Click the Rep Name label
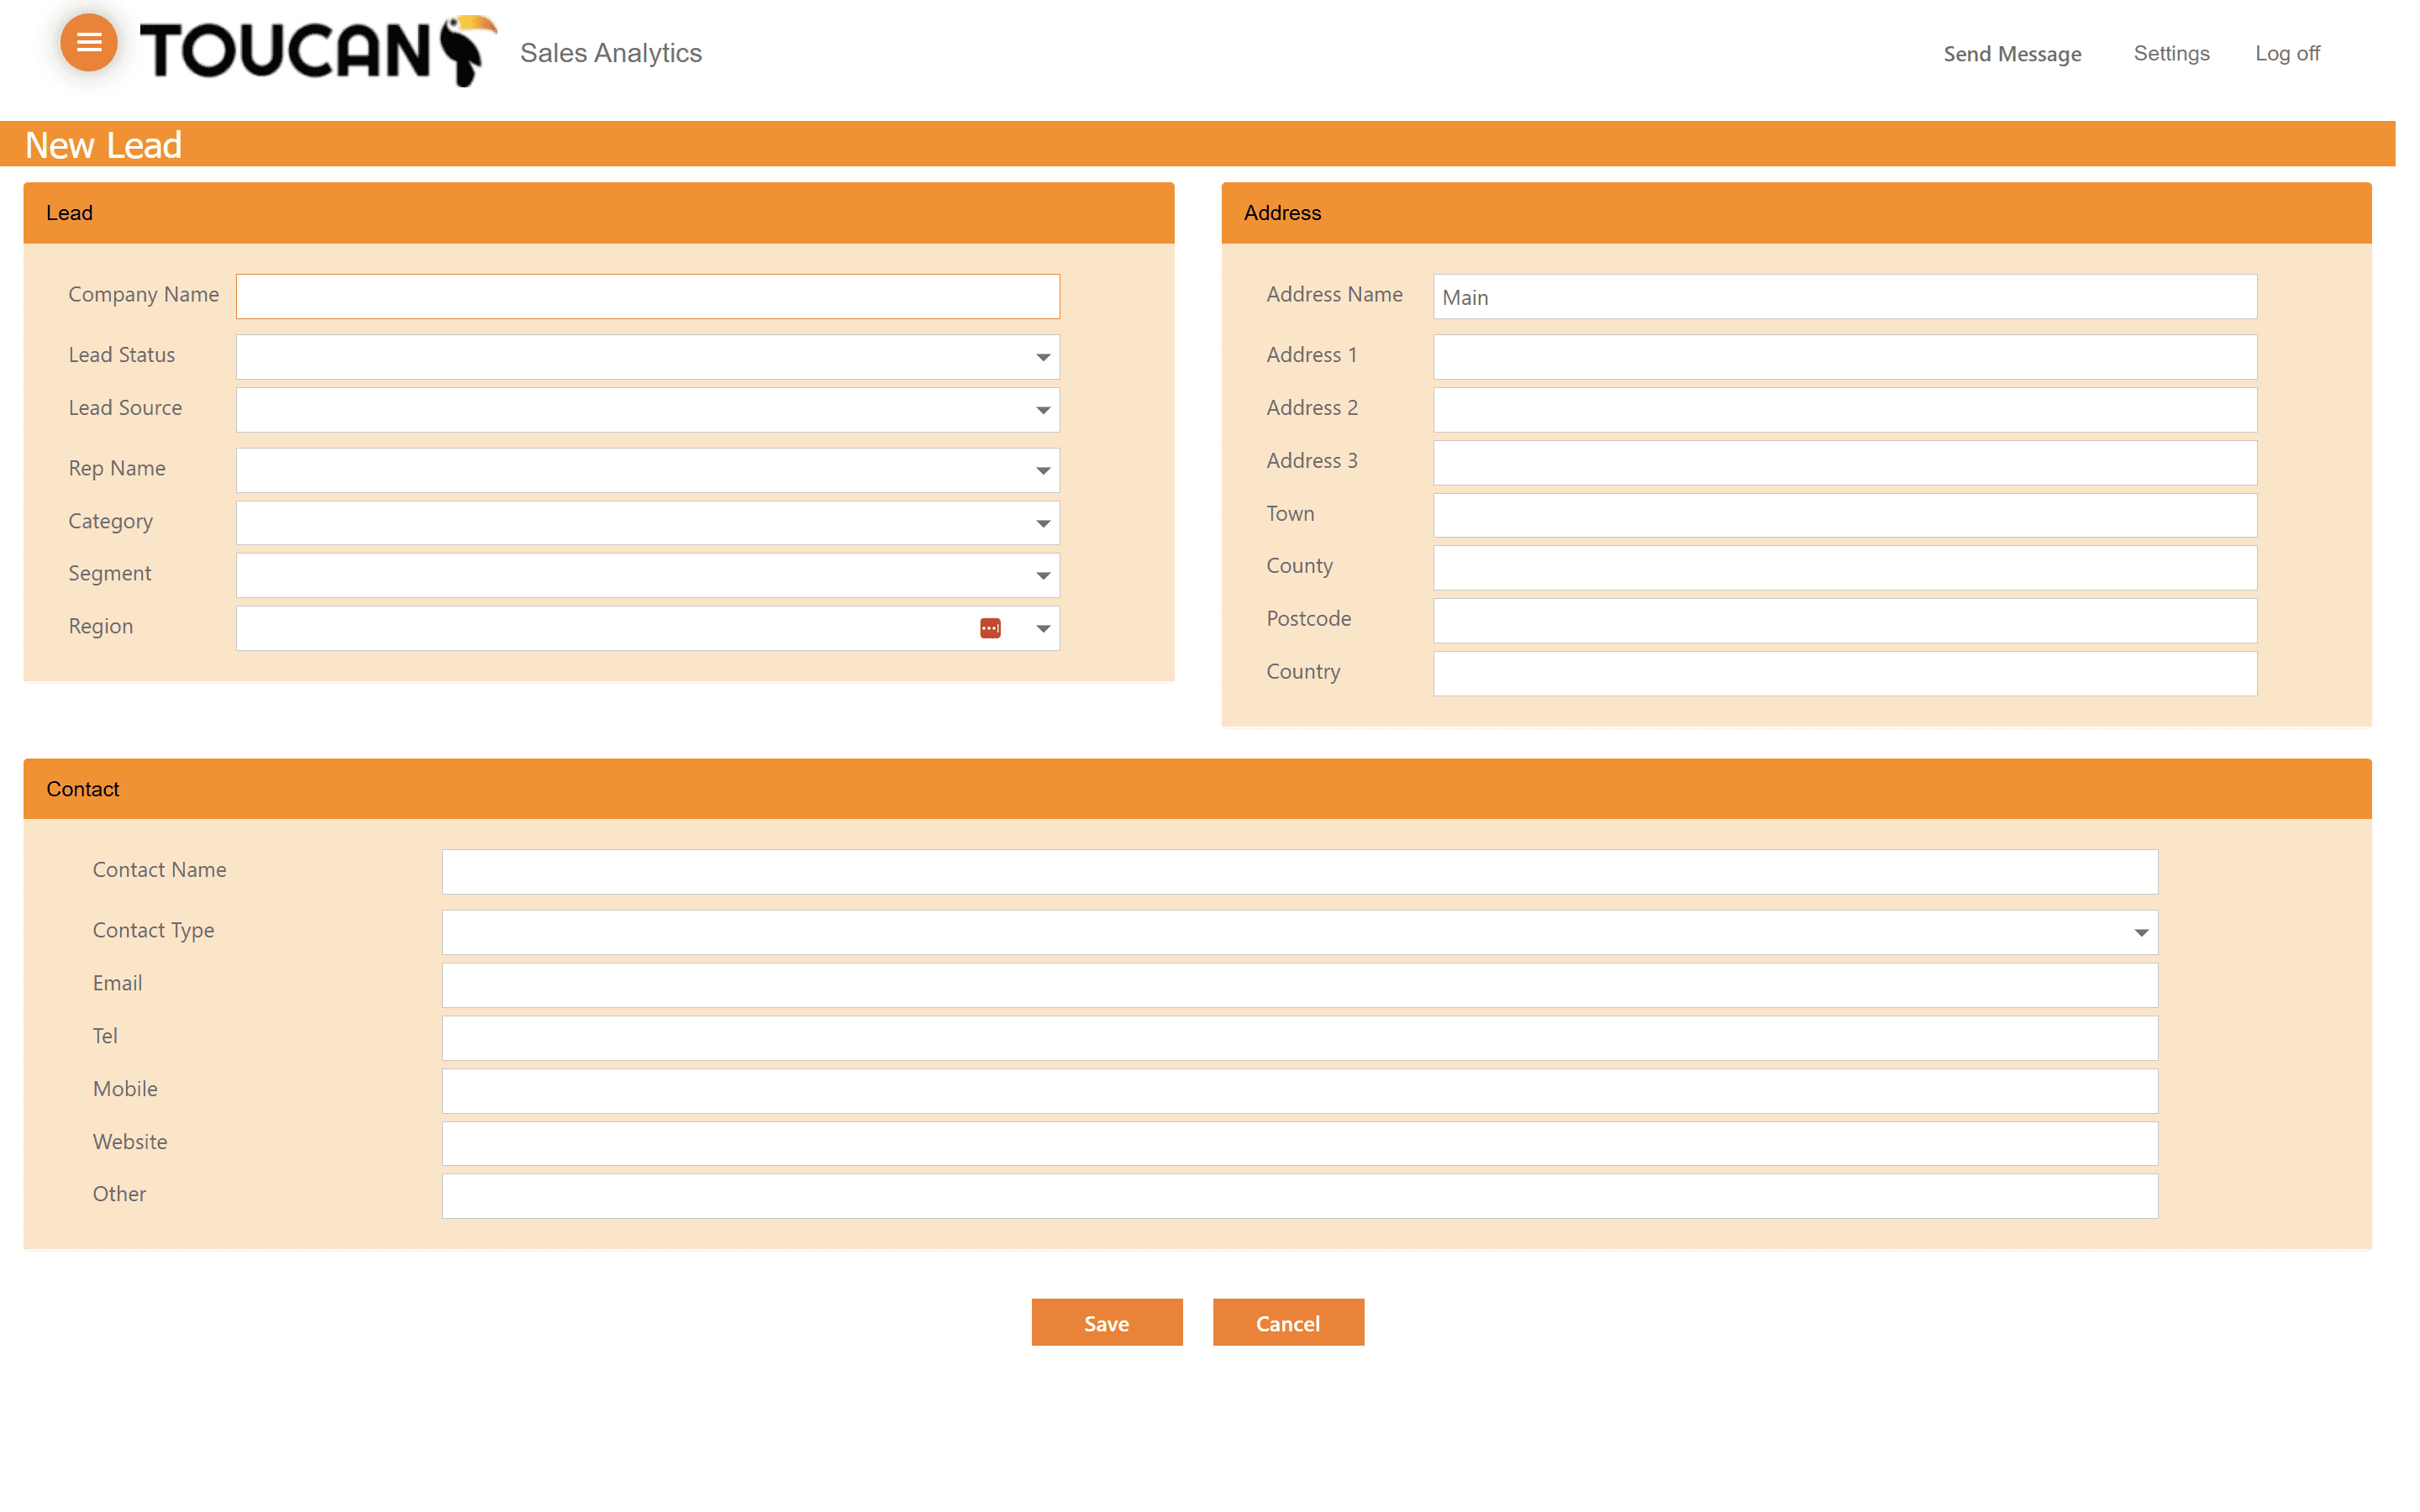2420x1512 pixels. tap(117, 468)
